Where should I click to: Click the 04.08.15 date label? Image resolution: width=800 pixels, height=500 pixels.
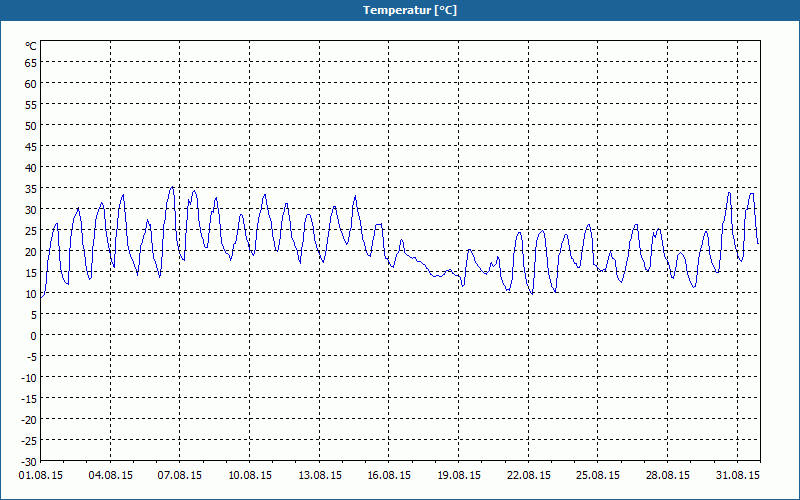click(x=111, y=476)
